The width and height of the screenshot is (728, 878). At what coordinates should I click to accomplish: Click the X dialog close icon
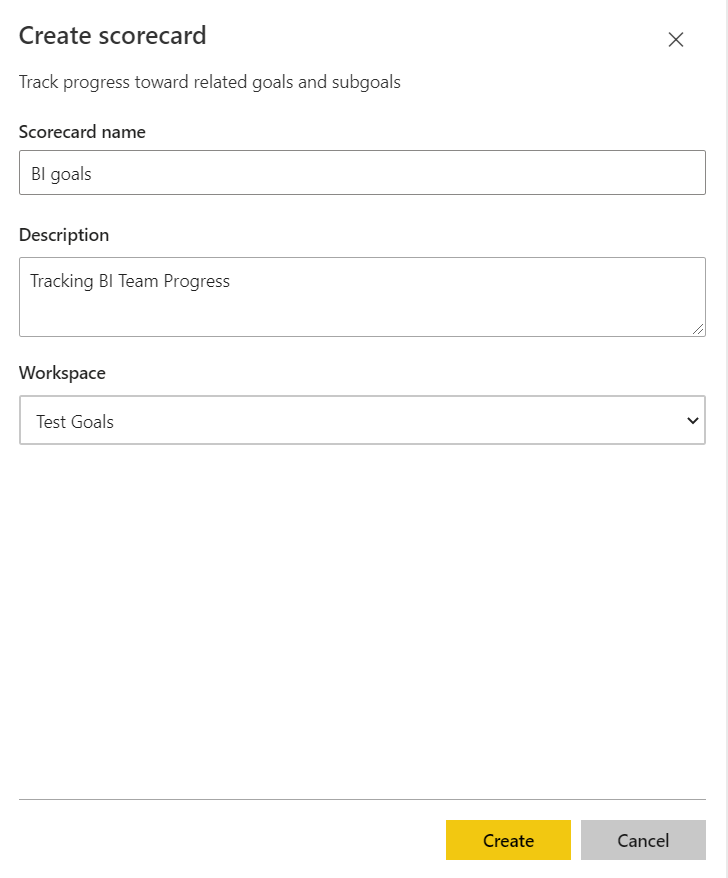(x=676, y=40)
